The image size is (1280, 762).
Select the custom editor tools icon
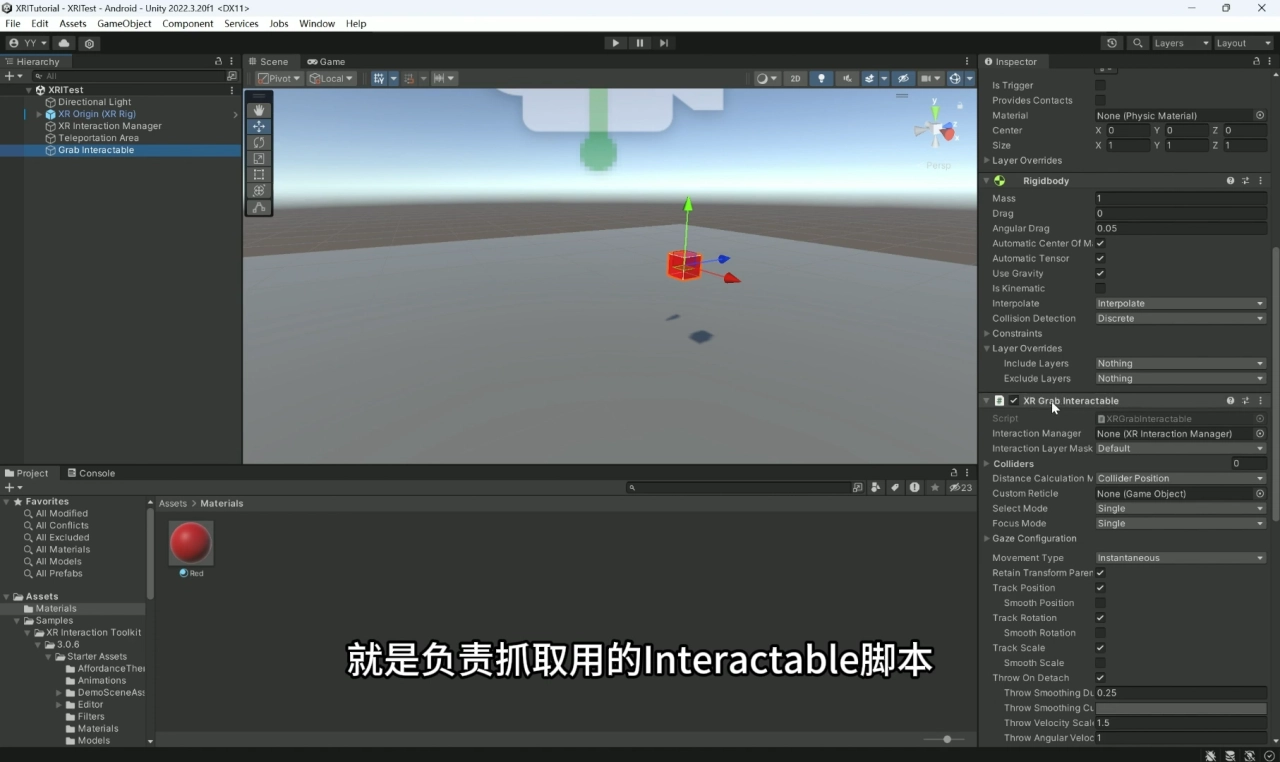pos(259,207)
